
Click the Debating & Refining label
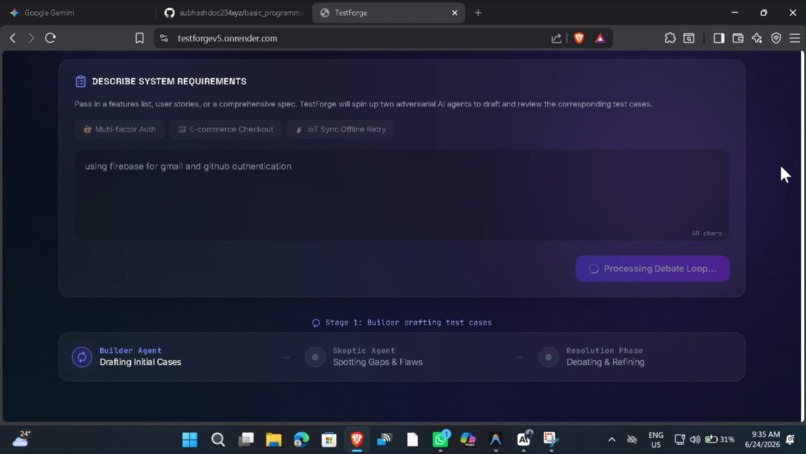pyautogui.click(x=605, y=362)
